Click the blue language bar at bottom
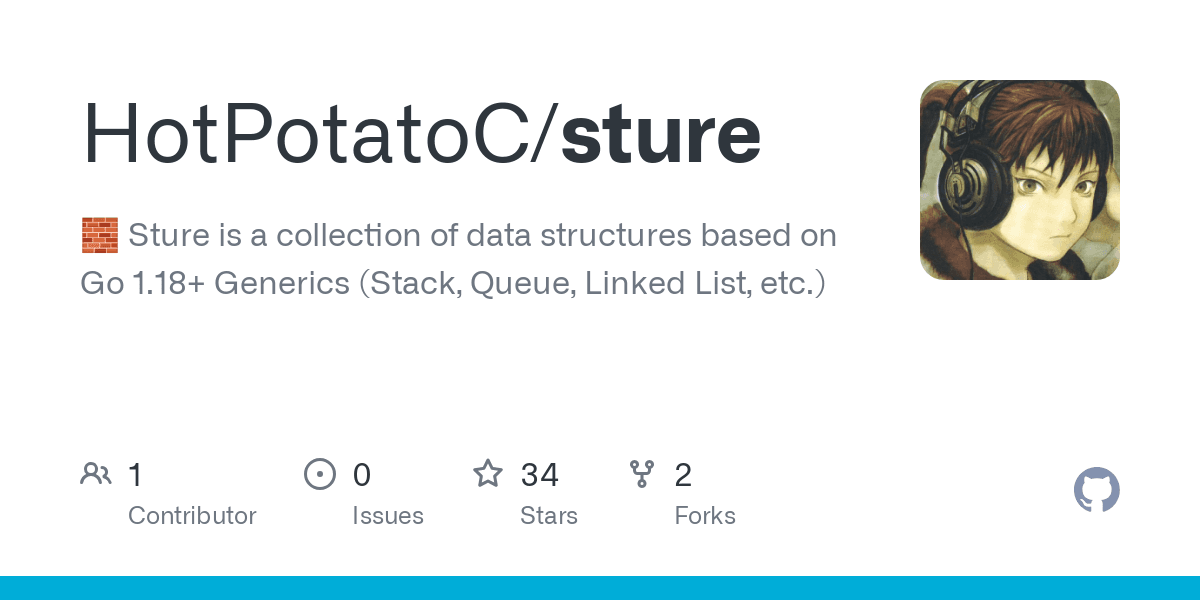The image size is (1200, 600). 600,588
